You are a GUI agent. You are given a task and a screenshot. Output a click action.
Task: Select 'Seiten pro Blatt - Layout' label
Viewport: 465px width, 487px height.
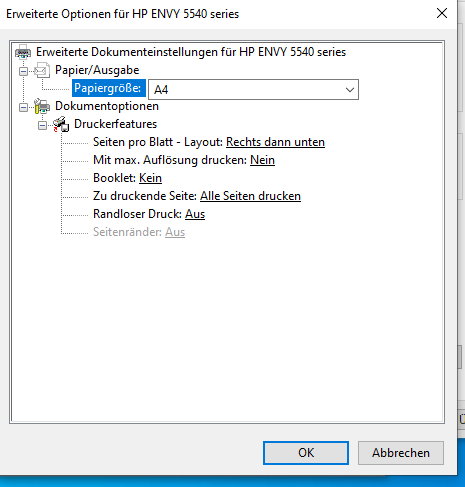[x=158, y=142]
